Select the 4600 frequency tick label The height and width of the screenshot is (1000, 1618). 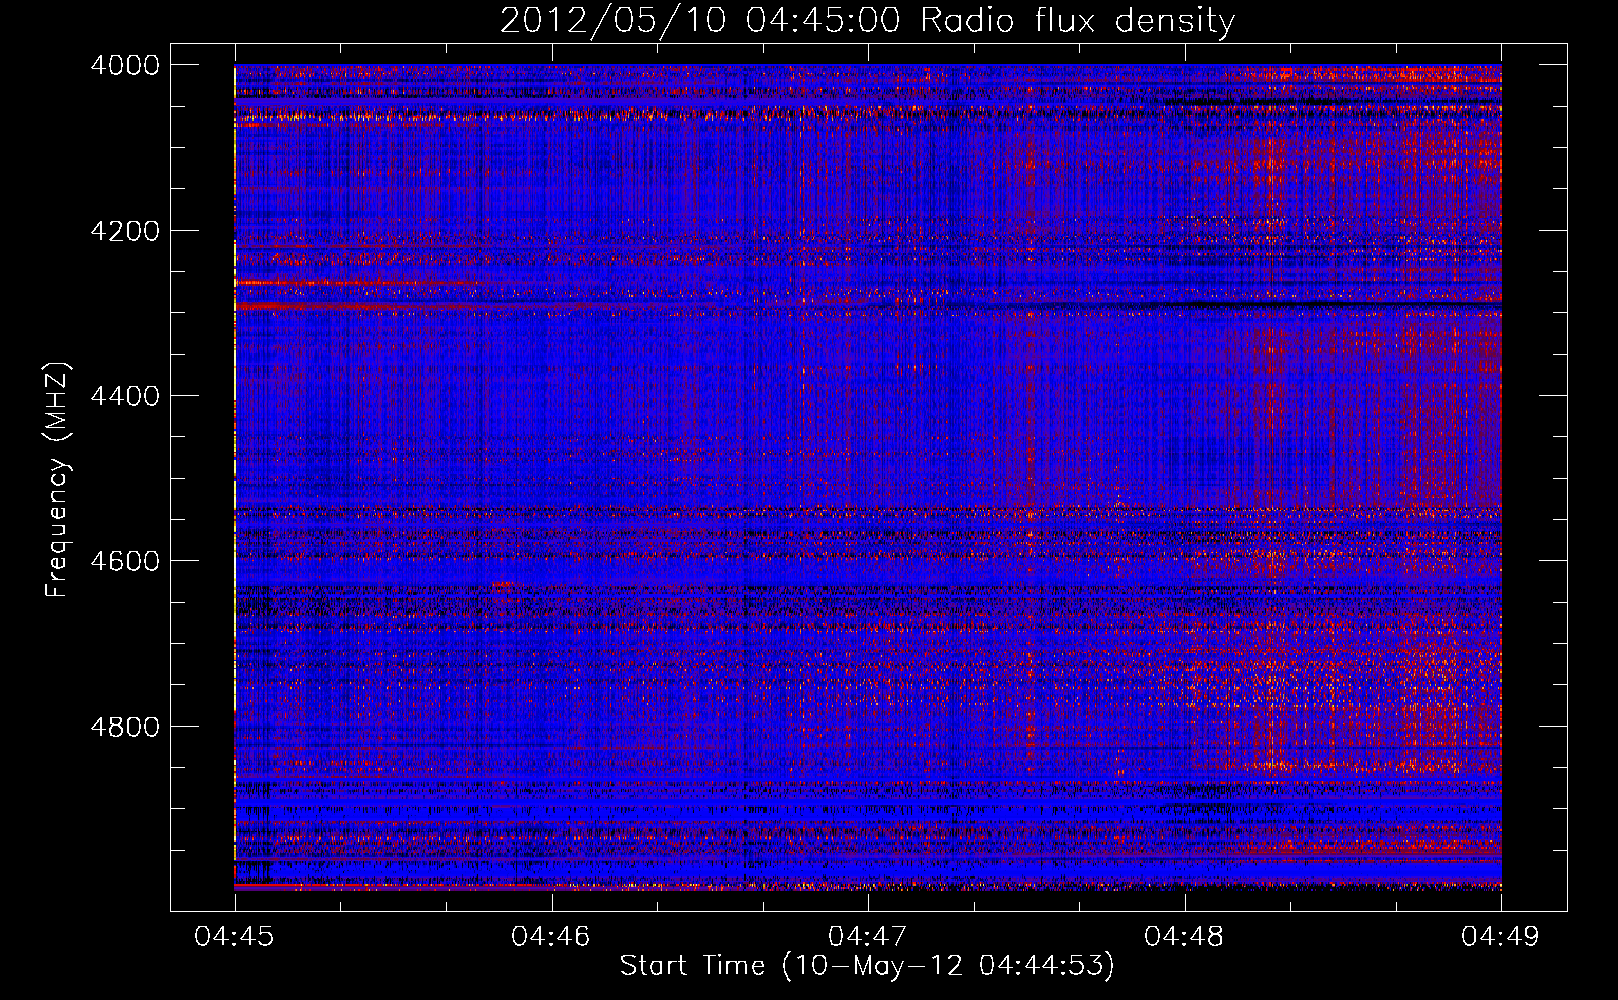tap(125, 561)
